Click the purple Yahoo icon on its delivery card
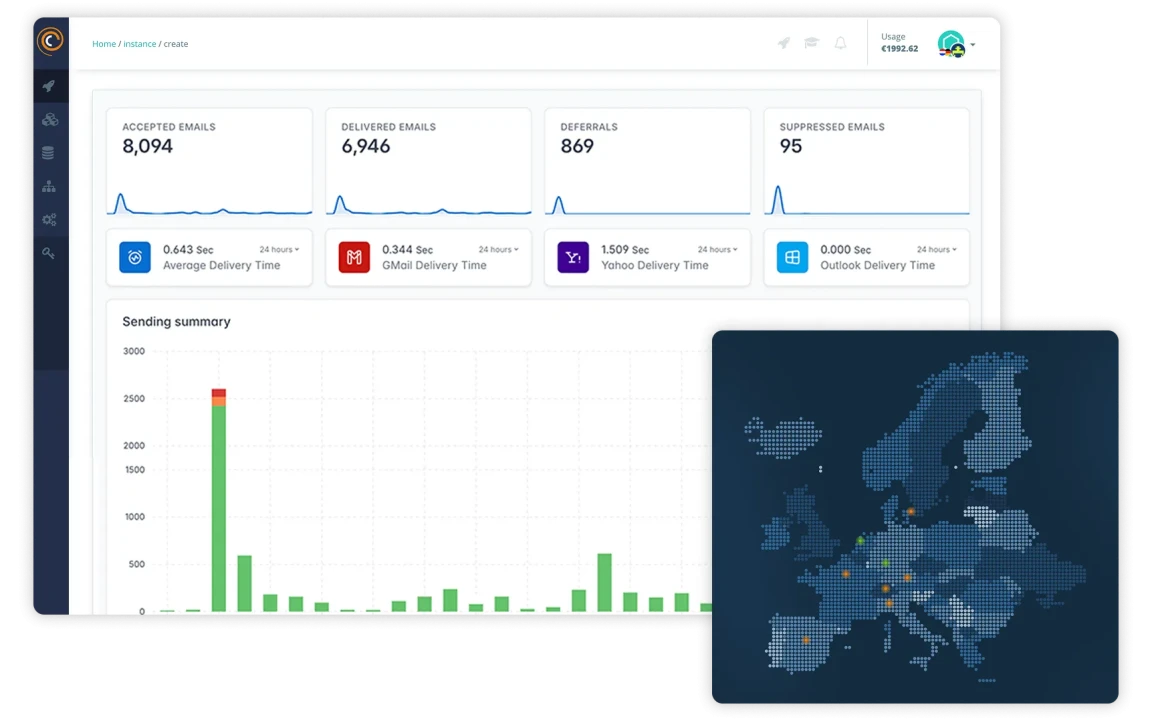Image resolution: width=1152 pixels, height=720 pixels. tap(572, 257)
